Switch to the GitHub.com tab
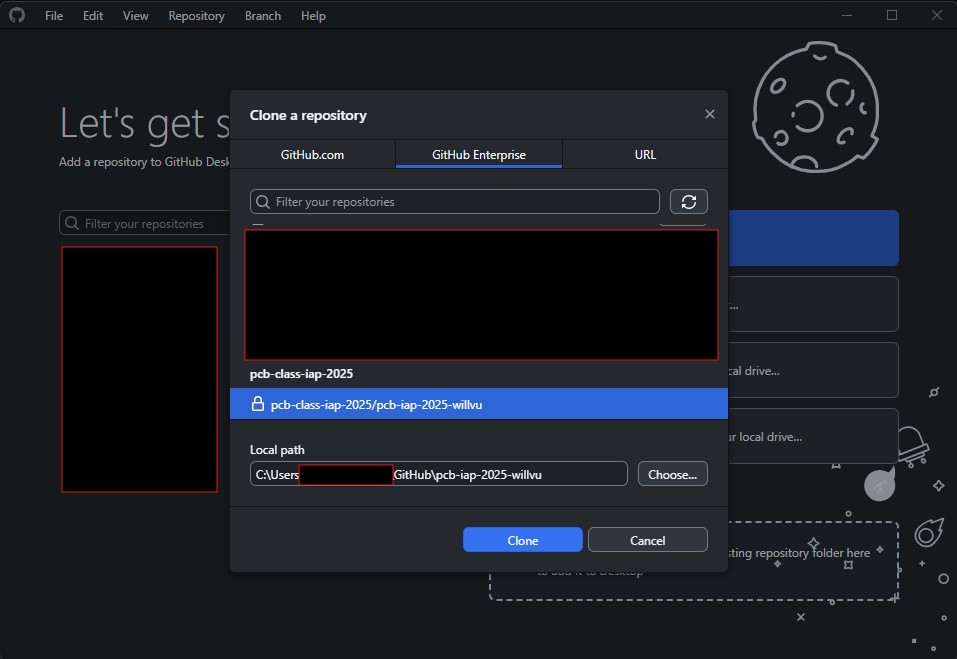957x659 pixels. tap(310, 154)
